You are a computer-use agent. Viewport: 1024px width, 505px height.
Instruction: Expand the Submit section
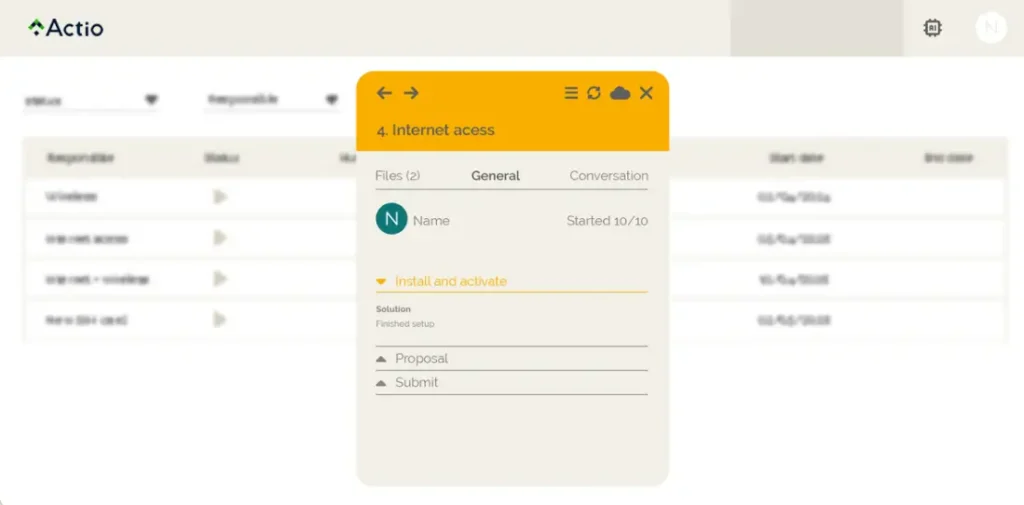pos(415,382)
